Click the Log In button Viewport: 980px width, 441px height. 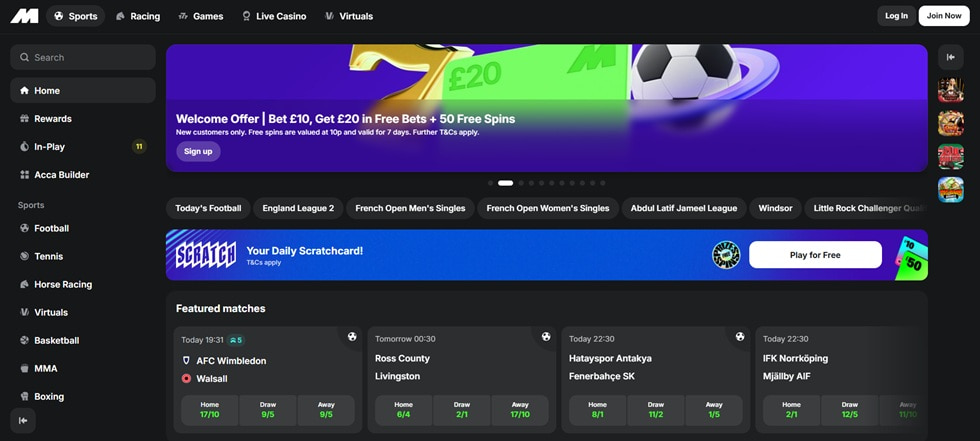(896, 16)
